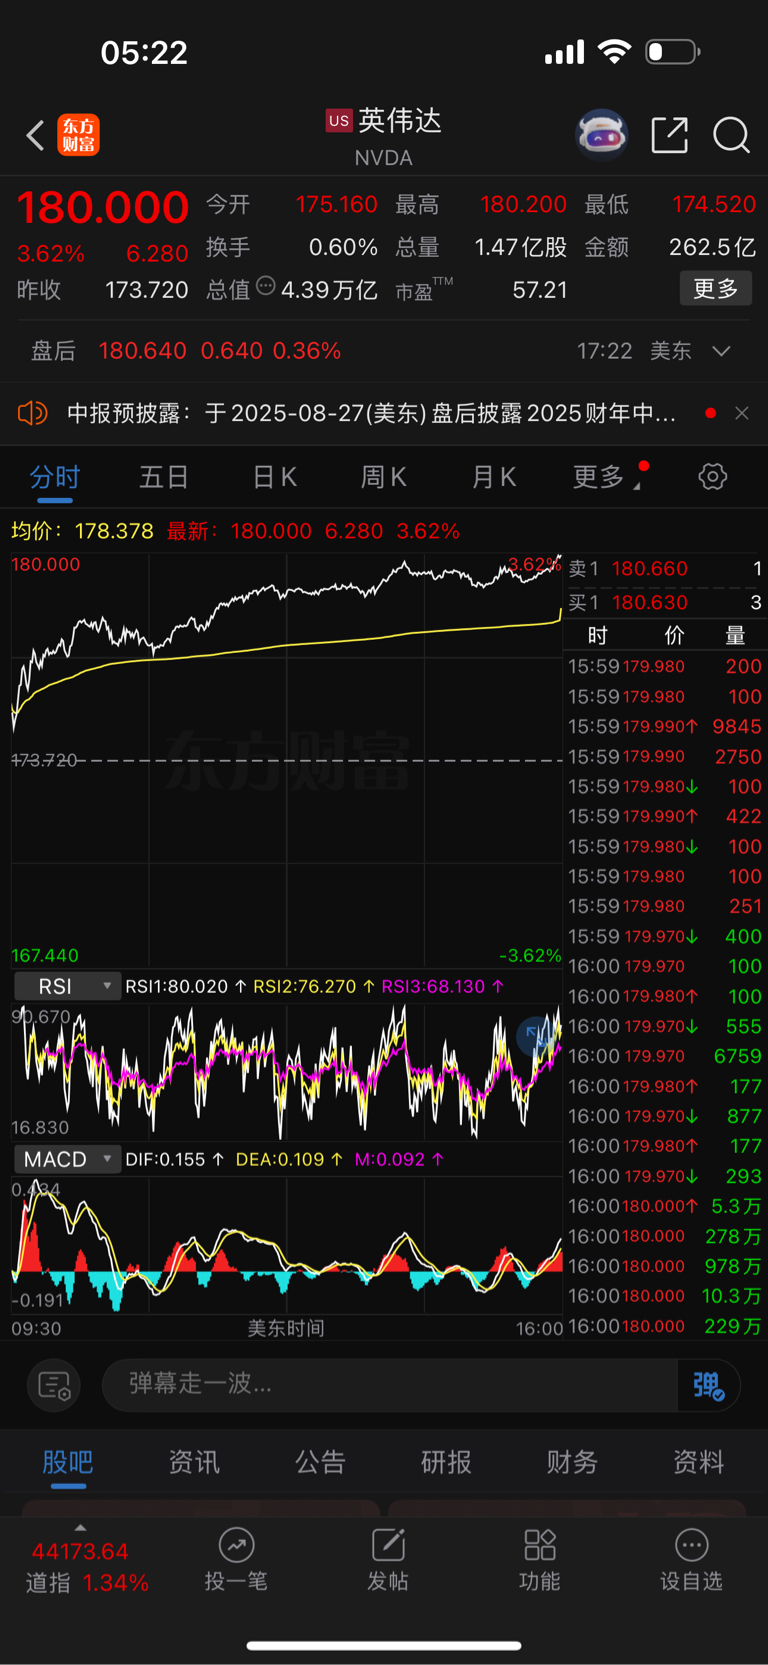This screenshot has height=1665, width=768.
Task: Open the RSI indicator dropdown
Action: pyautogui.click(x=68, y=986)
